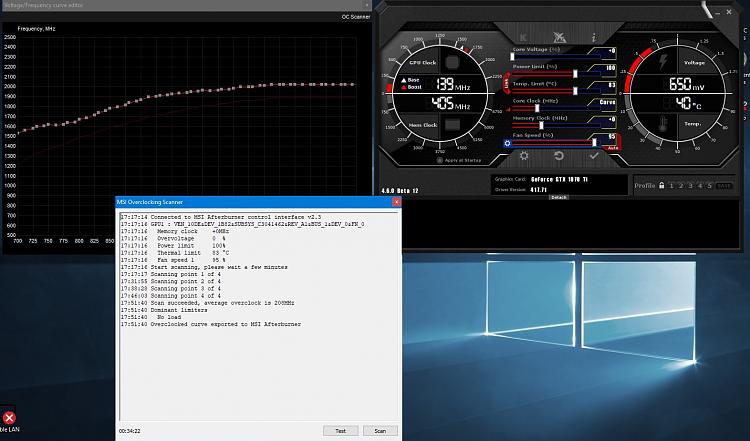Click the Power Limit slider handle
The image size is (750, 441).
[575, 74]
